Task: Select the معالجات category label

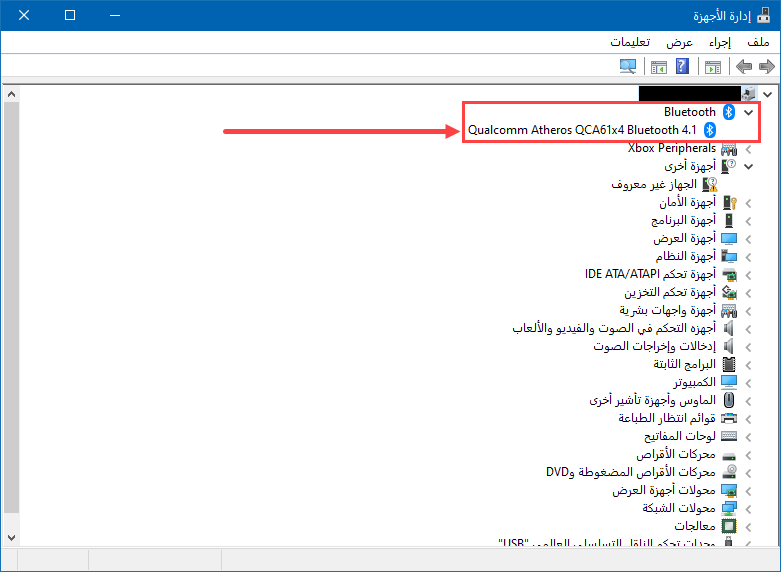Action: [x=695, y=526]
